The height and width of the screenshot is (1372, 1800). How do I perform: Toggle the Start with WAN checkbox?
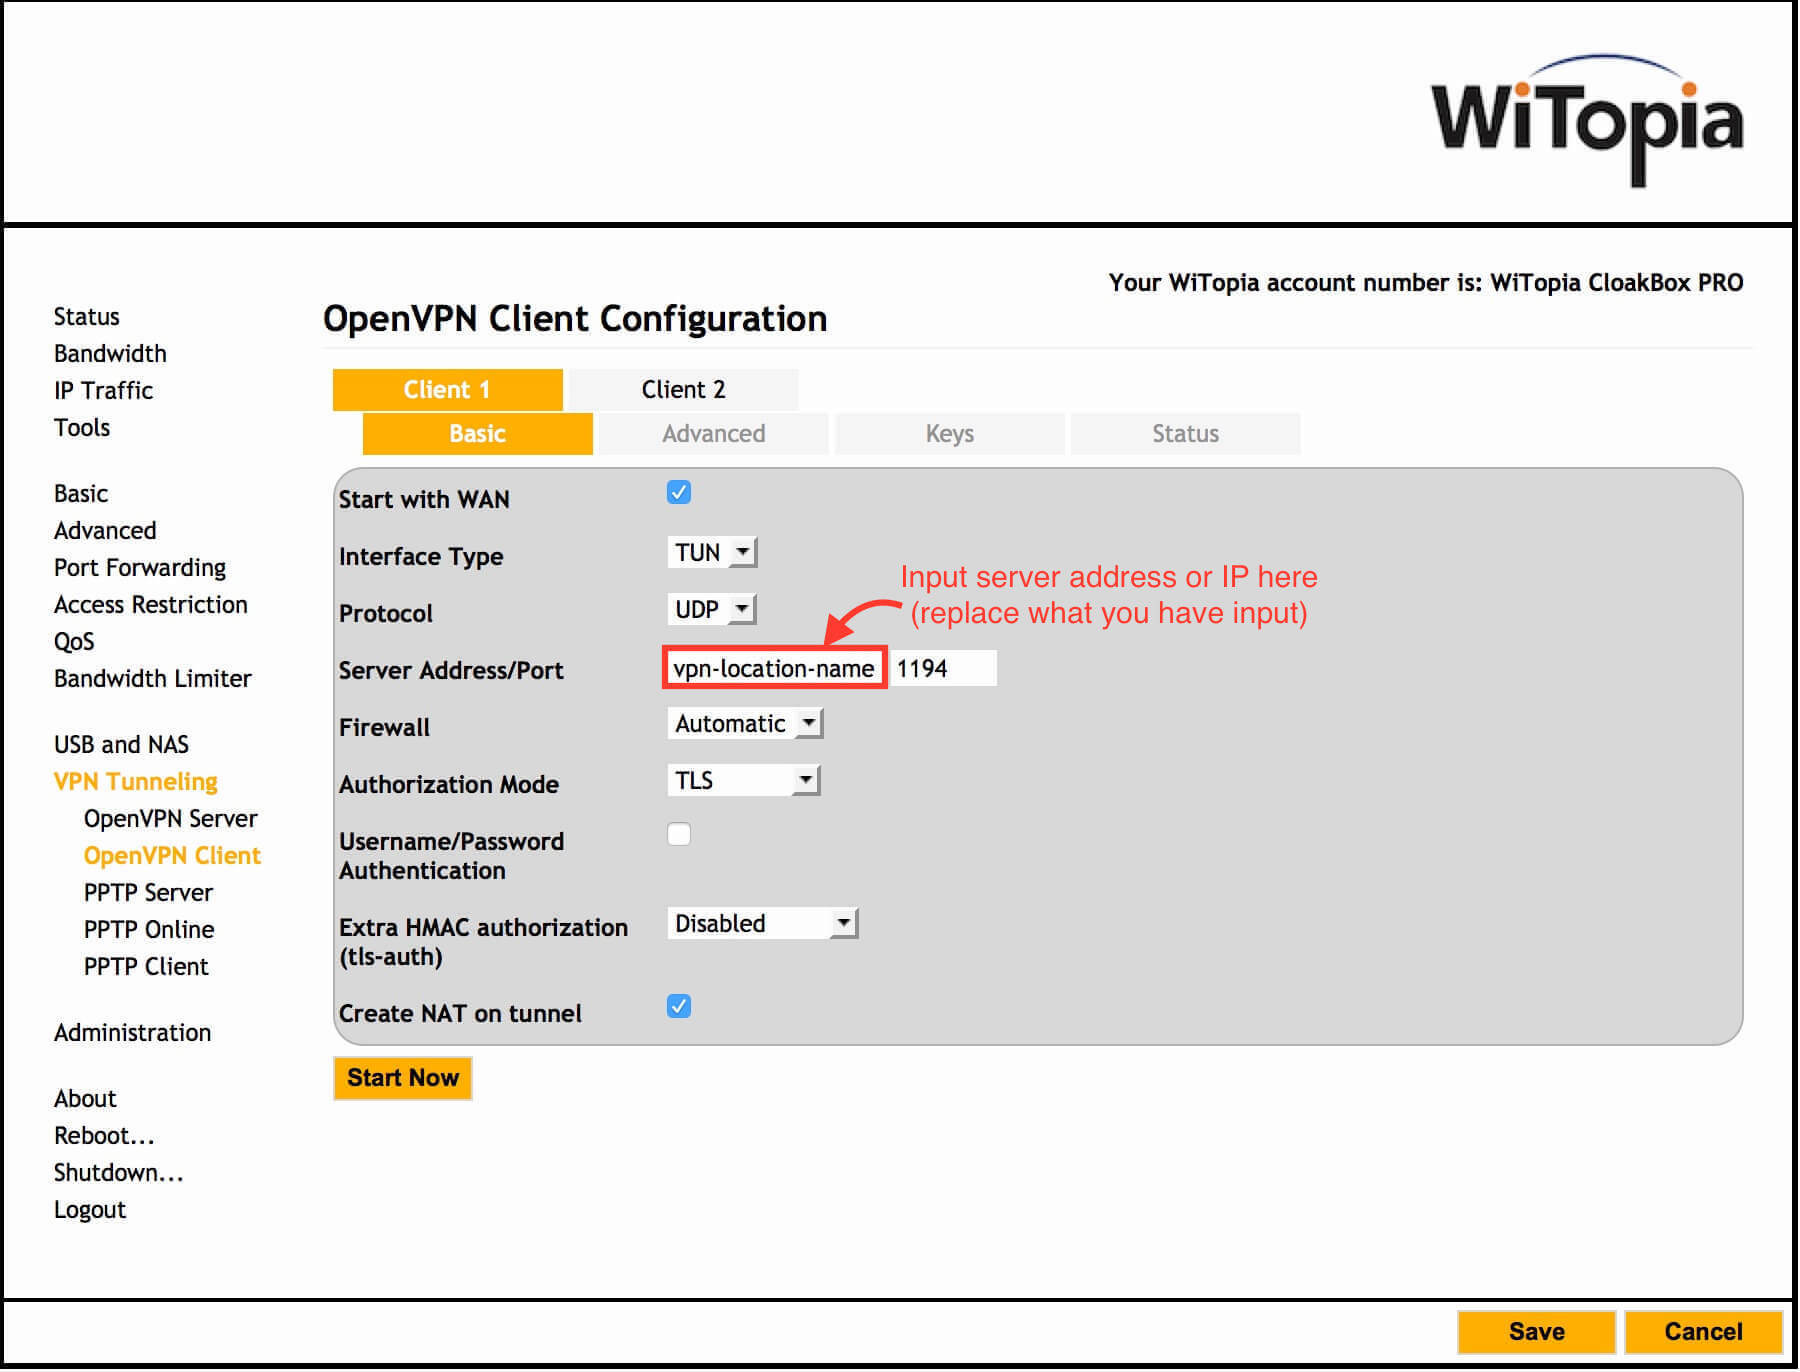pyautogui.click(x=679, y=492)
